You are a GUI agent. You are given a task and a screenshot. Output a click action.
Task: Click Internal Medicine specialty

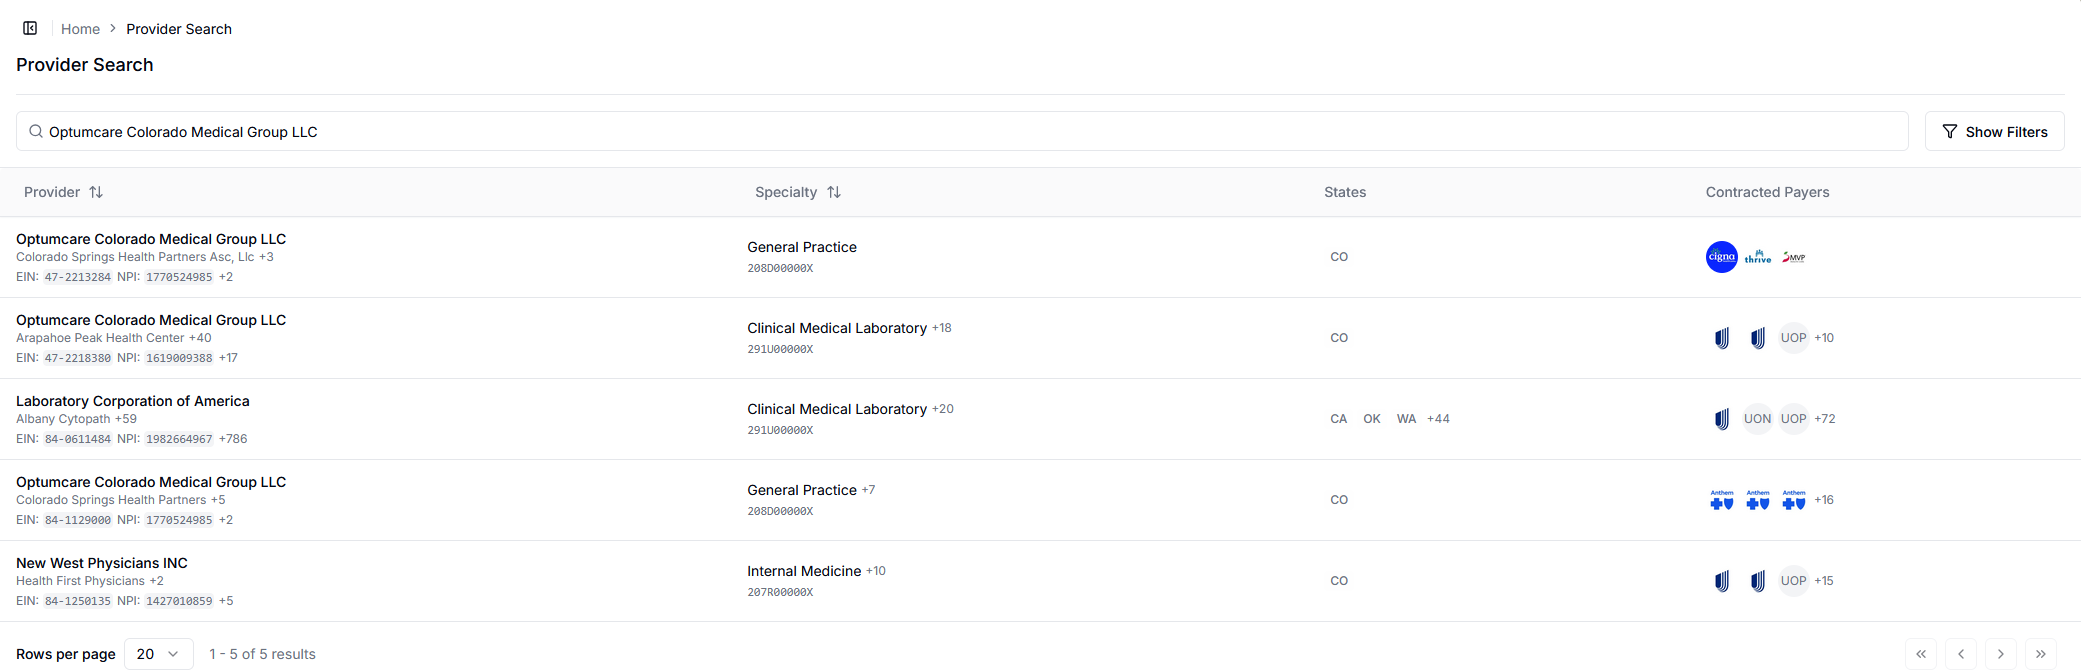804,571
